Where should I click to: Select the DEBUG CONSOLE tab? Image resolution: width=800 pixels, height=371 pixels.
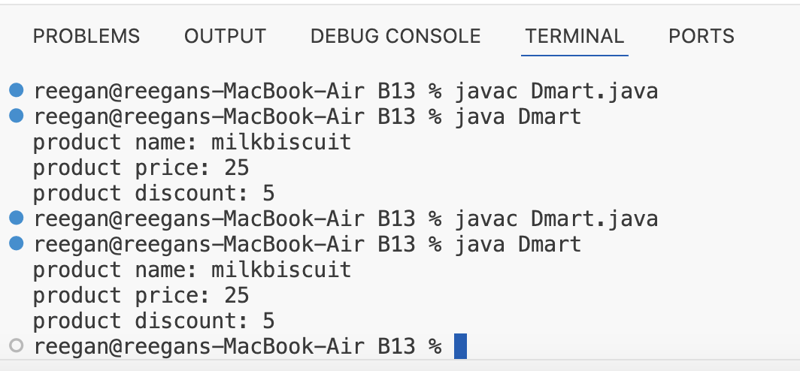395,36
